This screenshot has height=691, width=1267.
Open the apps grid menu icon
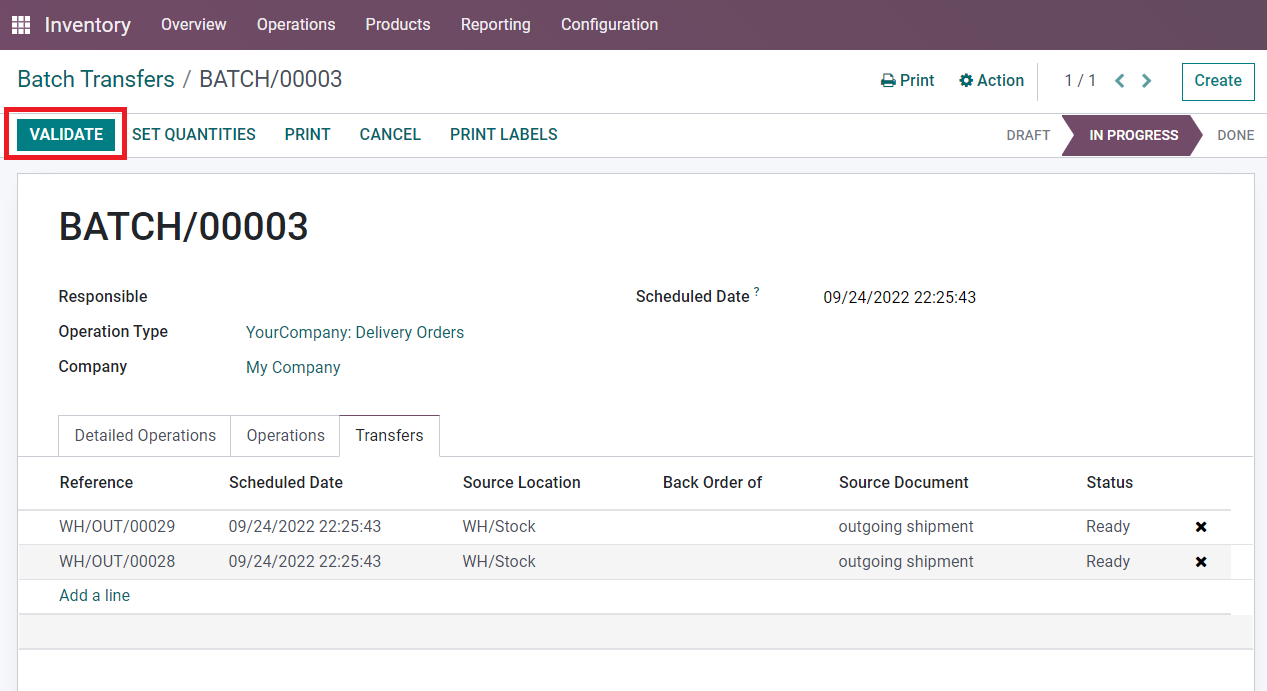tap(20, 25)
